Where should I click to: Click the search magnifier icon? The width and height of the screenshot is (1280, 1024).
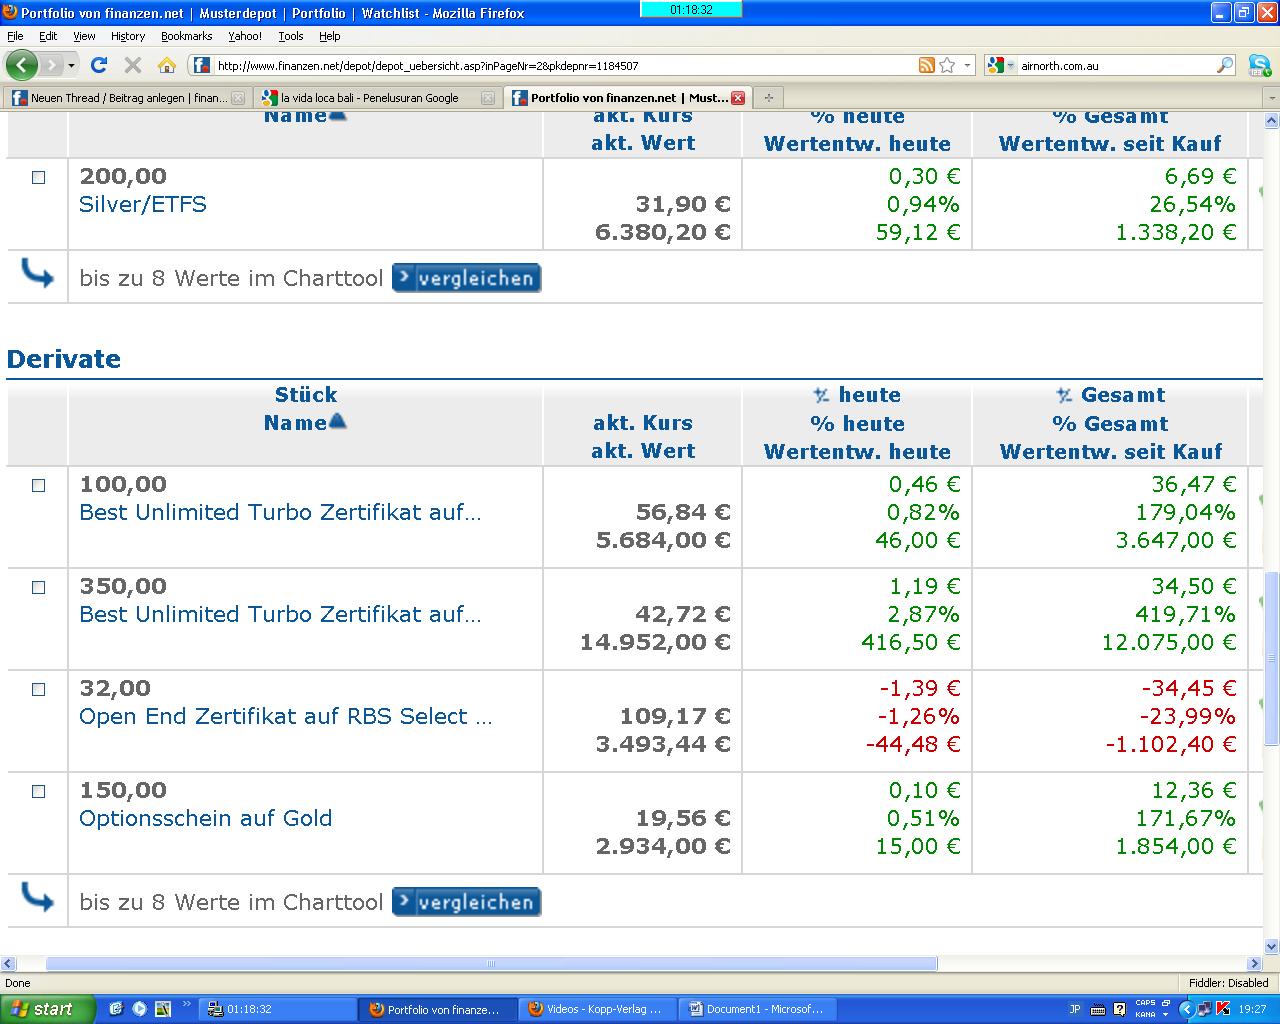pyautogui.click(x=1225, y=65)
